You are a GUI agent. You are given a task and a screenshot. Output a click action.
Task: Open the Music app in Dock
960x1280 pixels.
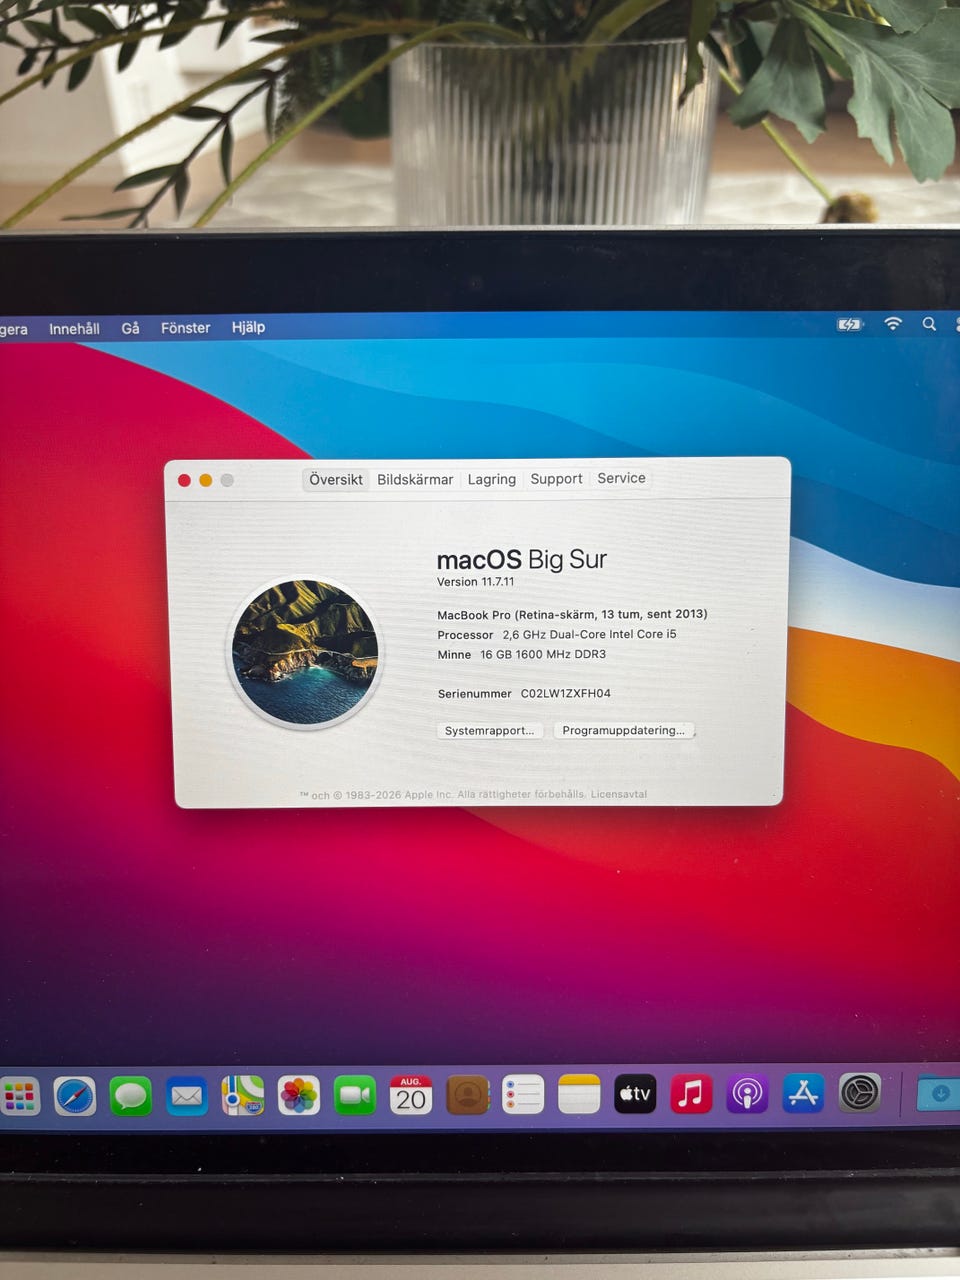(x=691, y=1094)
